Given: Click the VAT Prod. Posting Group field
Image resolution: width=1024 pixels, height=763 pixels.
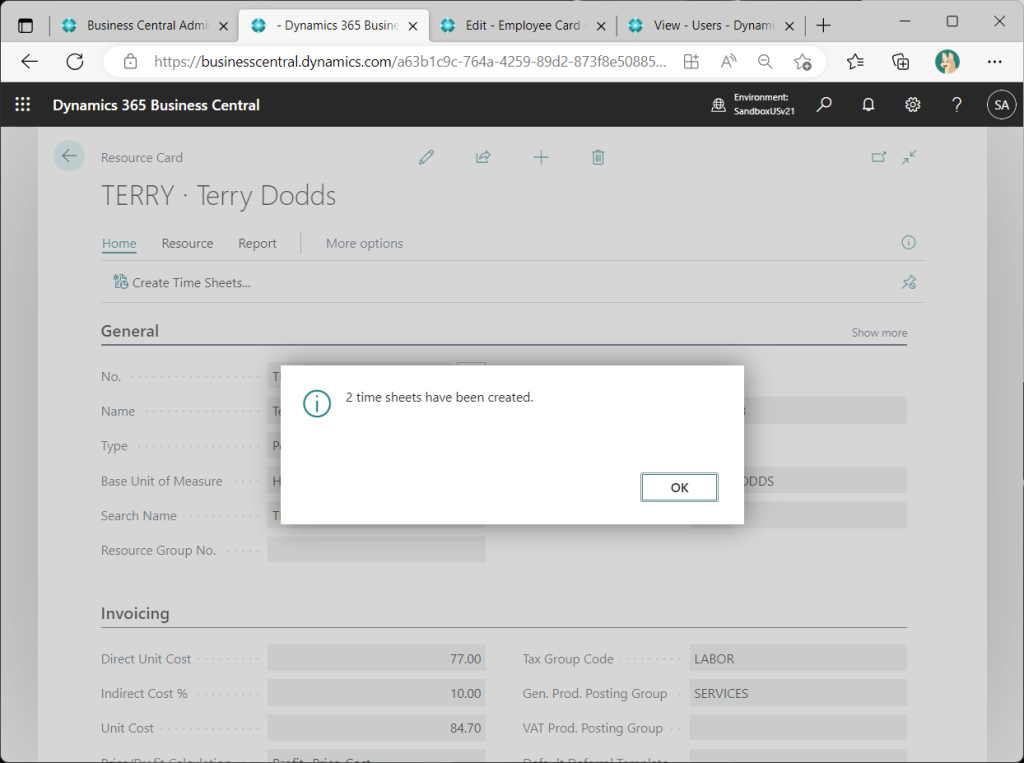Looking at the screenshot, I should (798, 728).
